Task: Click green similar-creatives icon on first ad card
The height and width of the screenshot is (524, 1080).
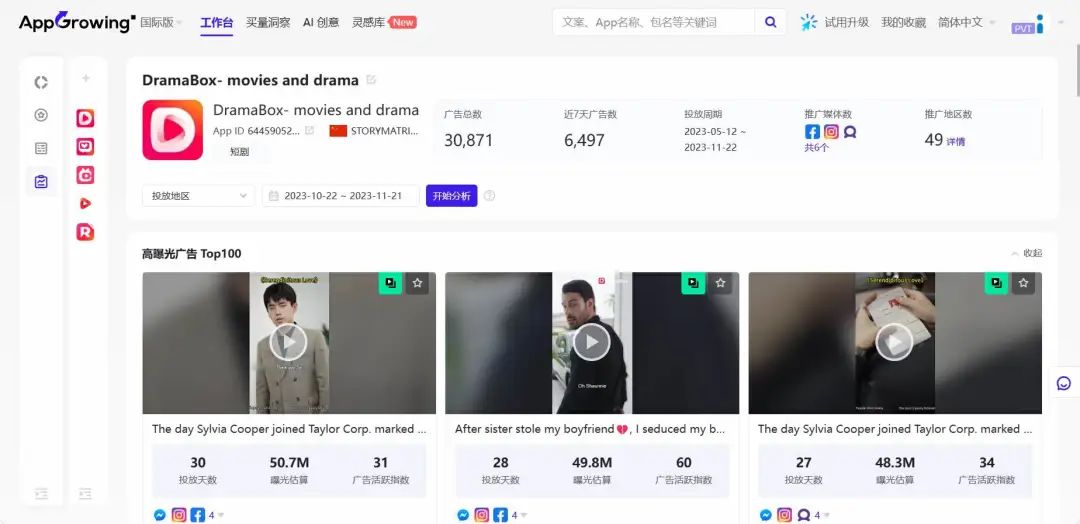Action: pos(391,283)
